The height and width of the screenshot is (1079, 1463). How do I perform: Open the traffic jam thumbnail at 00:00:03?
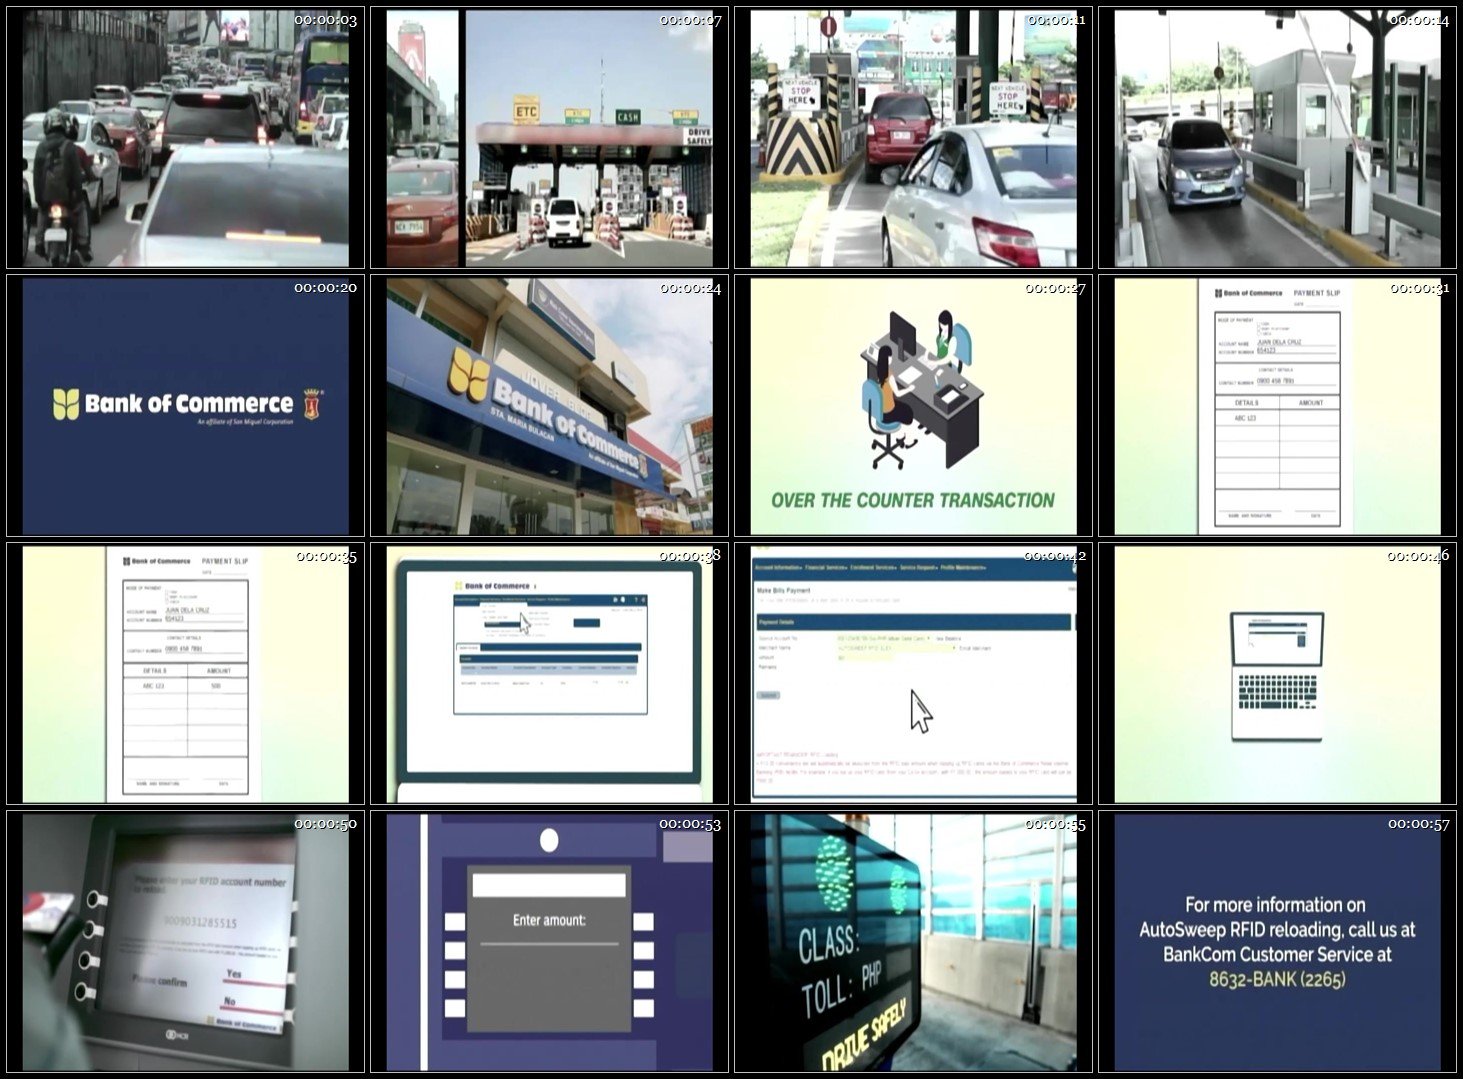[x=185, y=139]
